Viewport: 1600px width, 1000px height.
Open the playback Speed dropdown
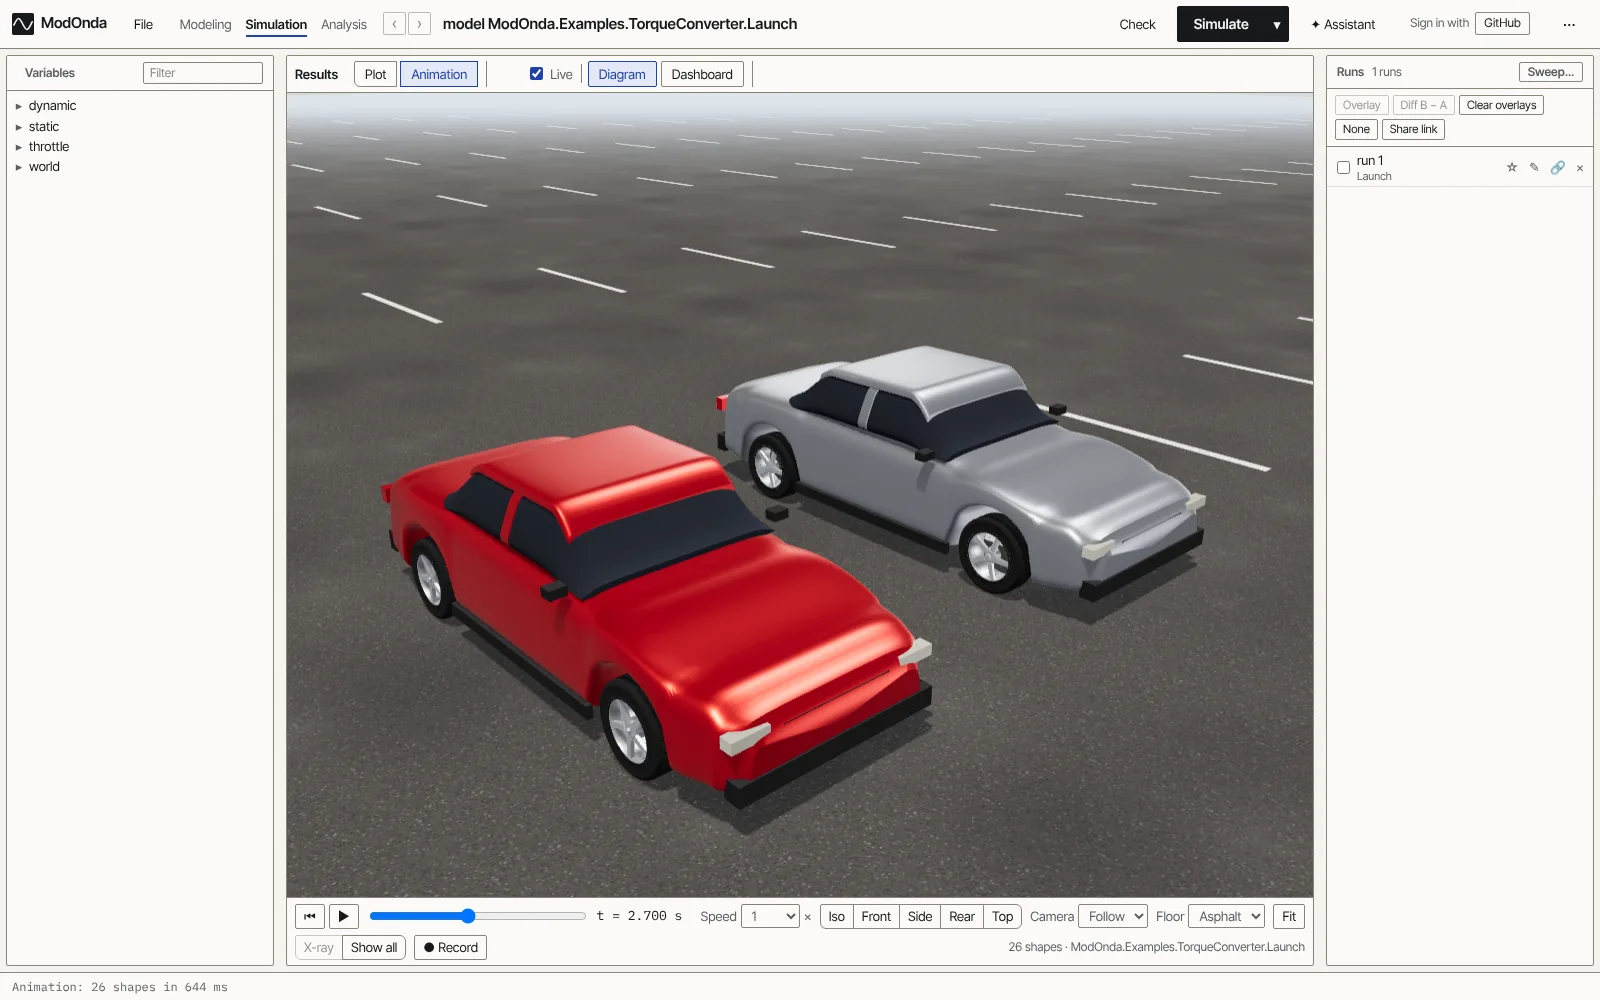coord(770,916)
